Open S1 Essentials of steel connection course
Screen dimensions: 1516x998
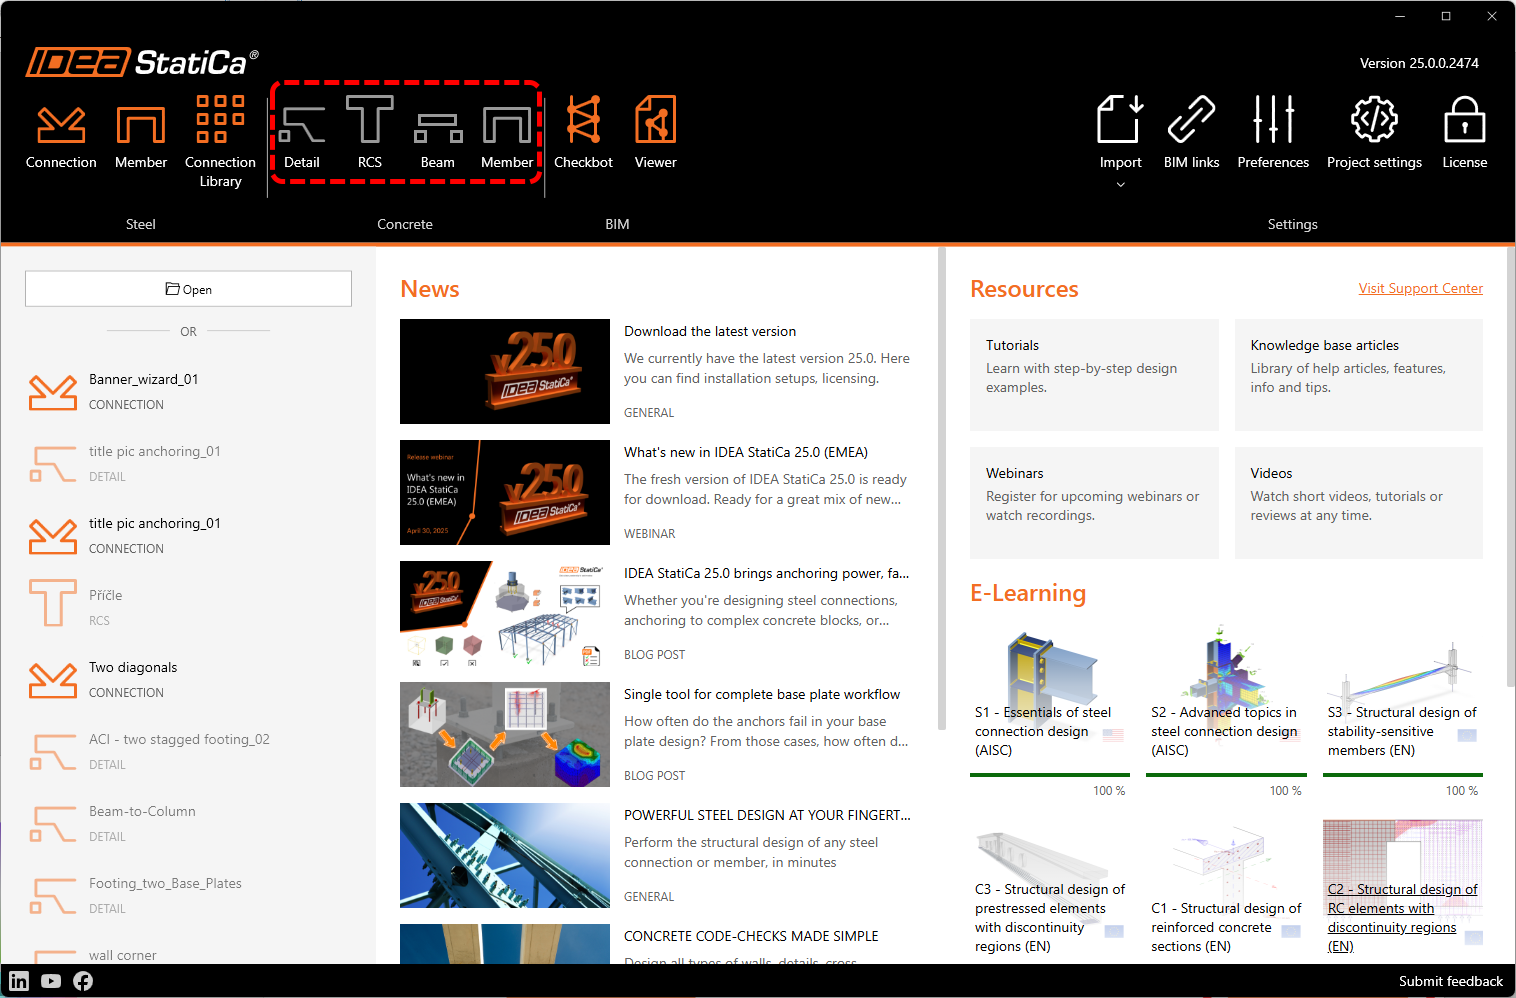click(x=1050, y=695)
